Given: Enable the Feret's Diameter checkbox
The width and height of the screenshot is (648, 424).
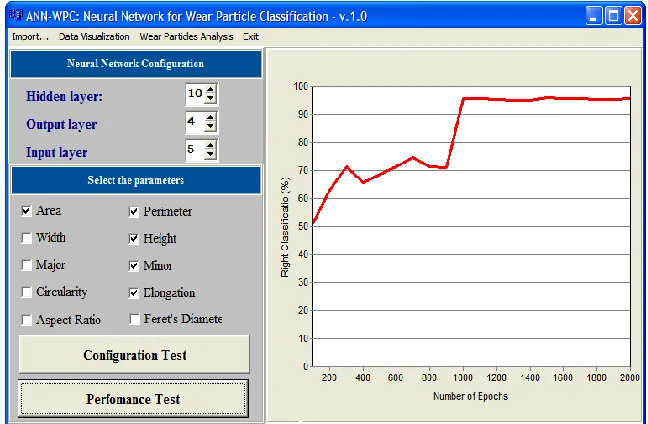Looking at the screenshot, I should pyautogui.click(x=134, y=319).
